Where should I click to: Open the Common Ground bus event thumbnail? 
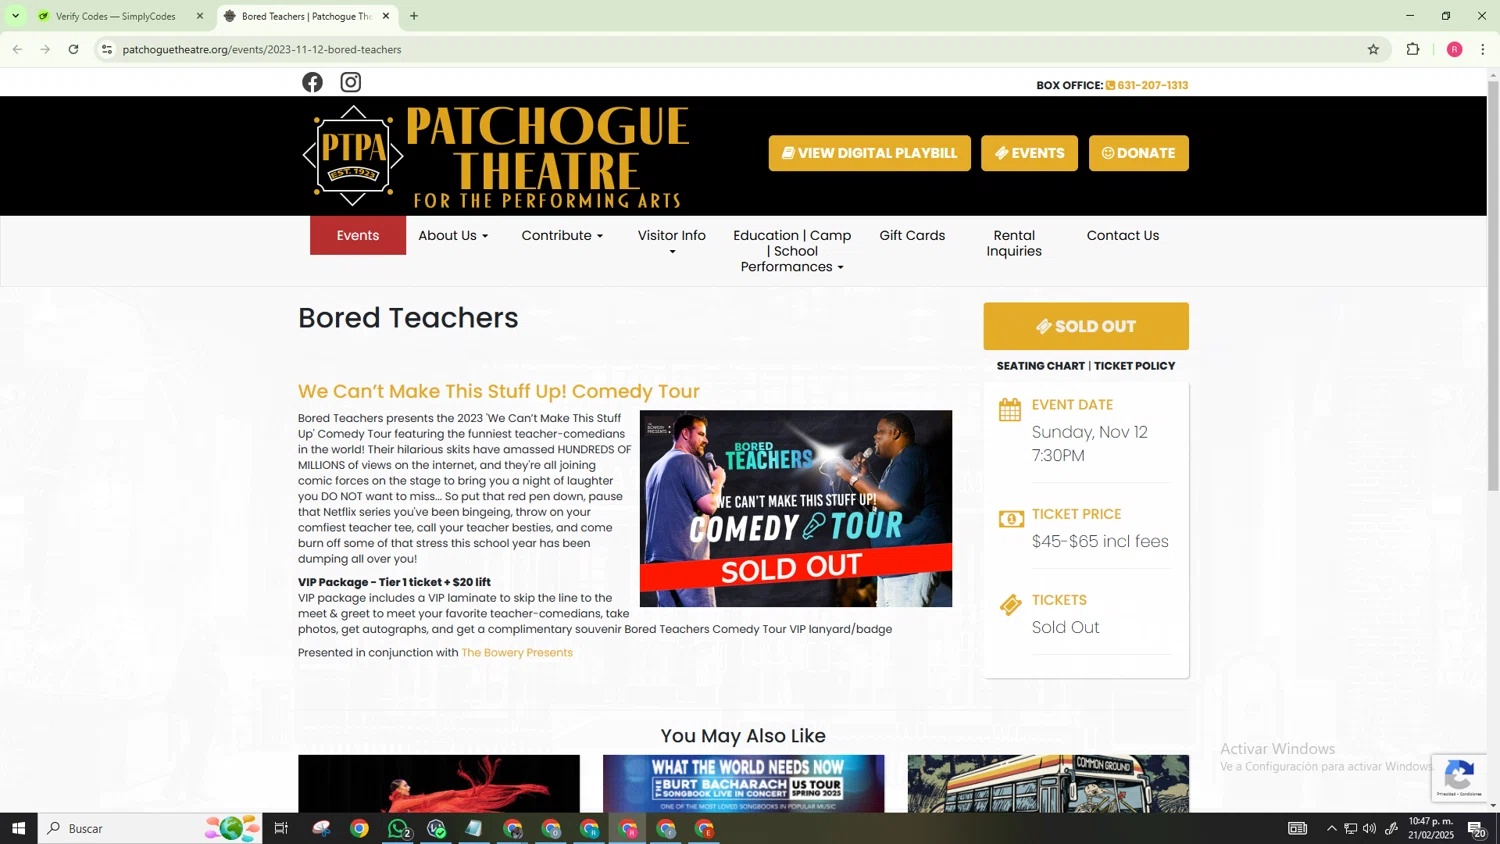1048,784
